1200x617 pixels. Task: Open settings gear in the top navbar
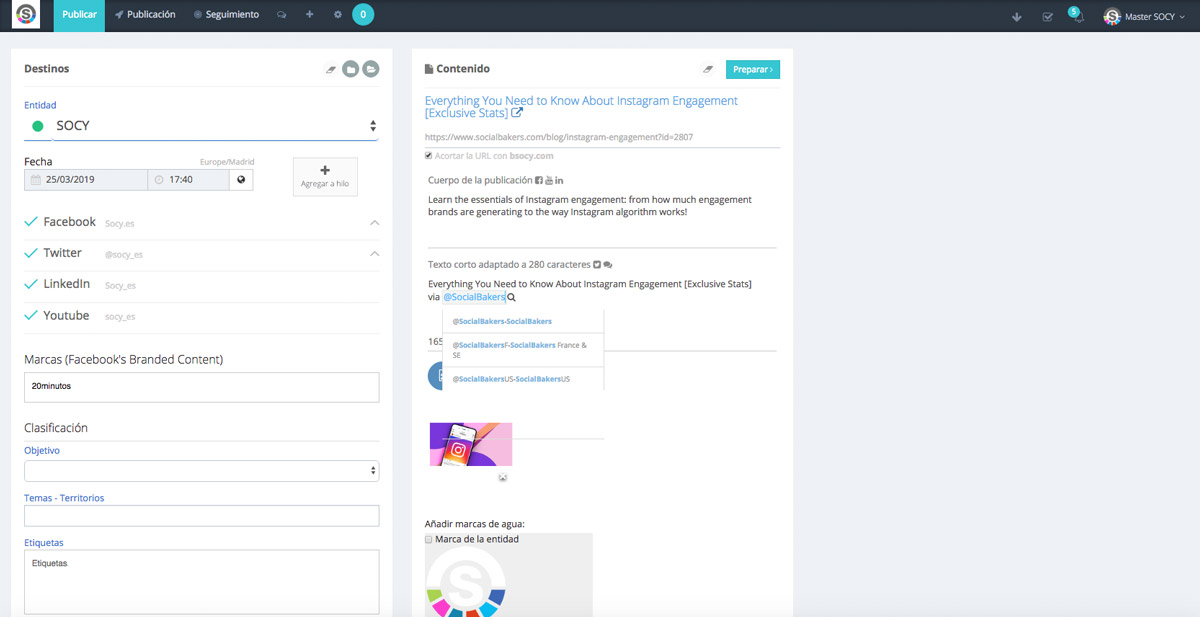(337, 15)
